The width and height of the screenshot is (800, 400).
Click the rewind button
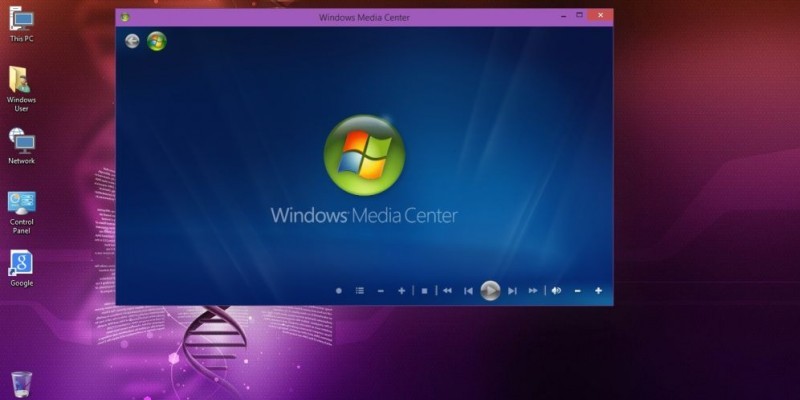[x=447, y=291]
